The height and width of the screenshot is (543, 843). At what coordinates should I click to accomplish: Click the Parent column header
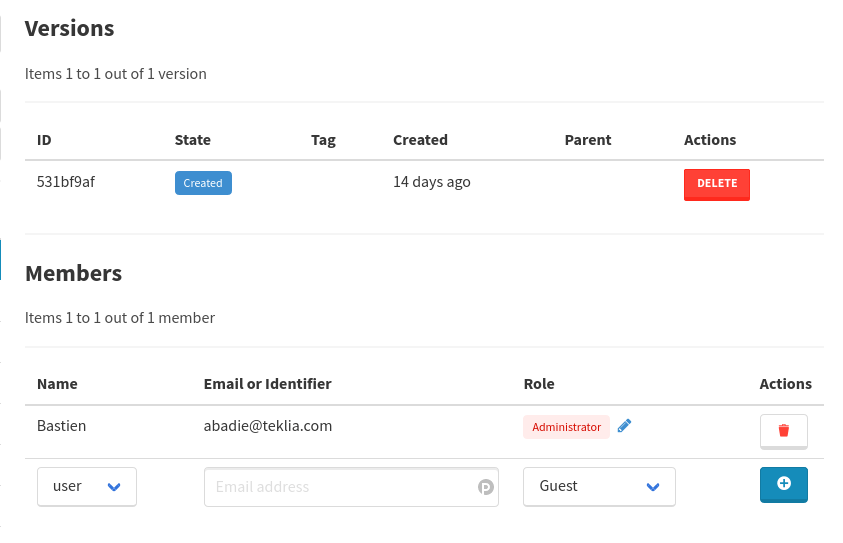[x=588, y=140]
